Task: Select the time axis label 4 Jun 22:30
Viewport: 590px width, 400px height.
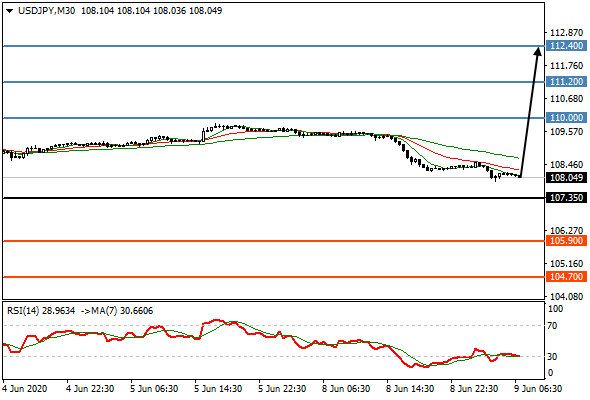Action: (x=90, y=389)
